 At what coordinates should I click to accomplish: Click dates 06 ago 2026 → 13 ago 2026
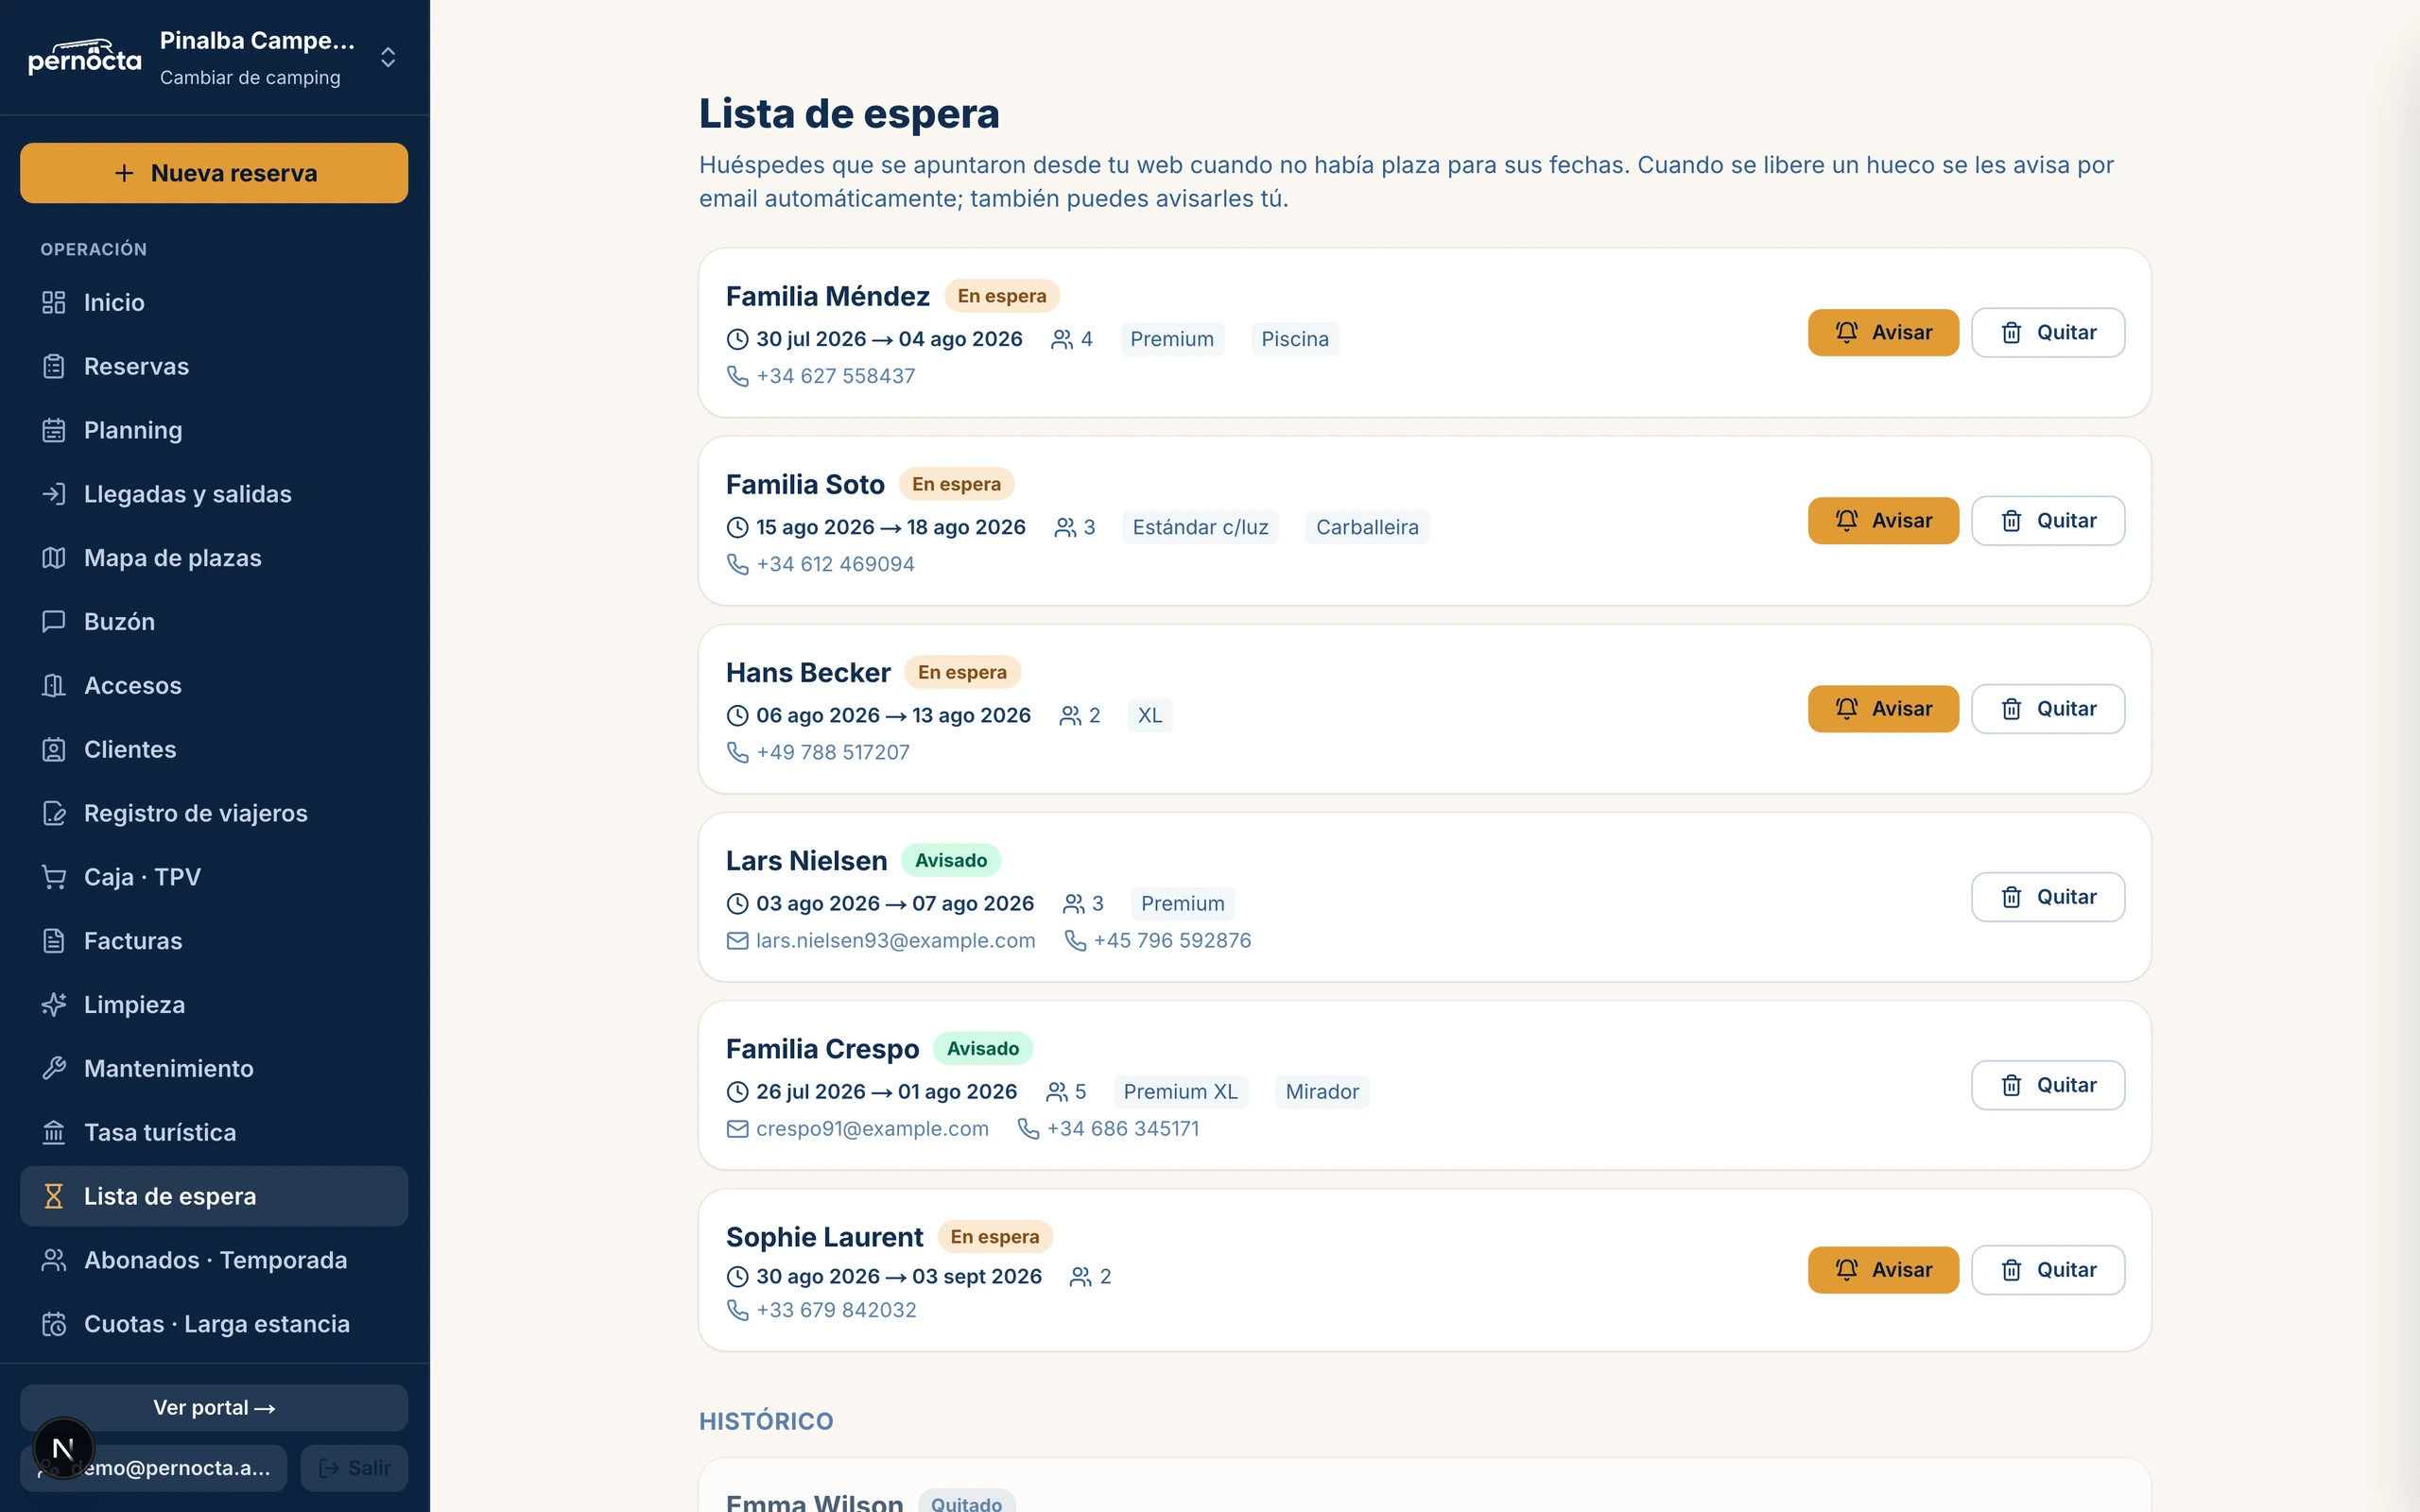(x=893, y=715)
